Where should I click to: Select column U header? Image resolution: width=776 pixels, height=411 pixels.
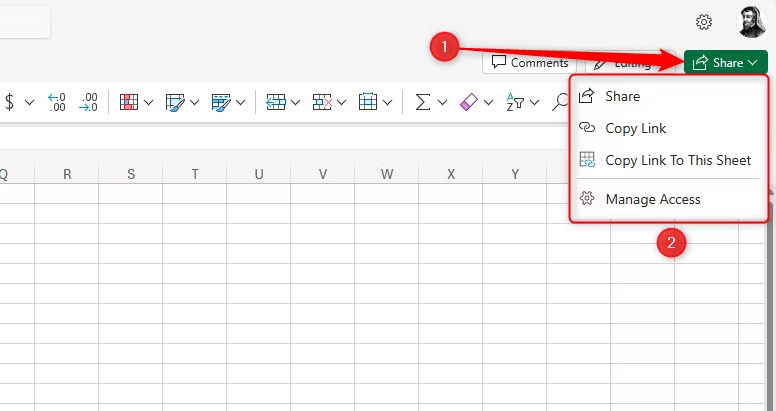coord(259,174)
